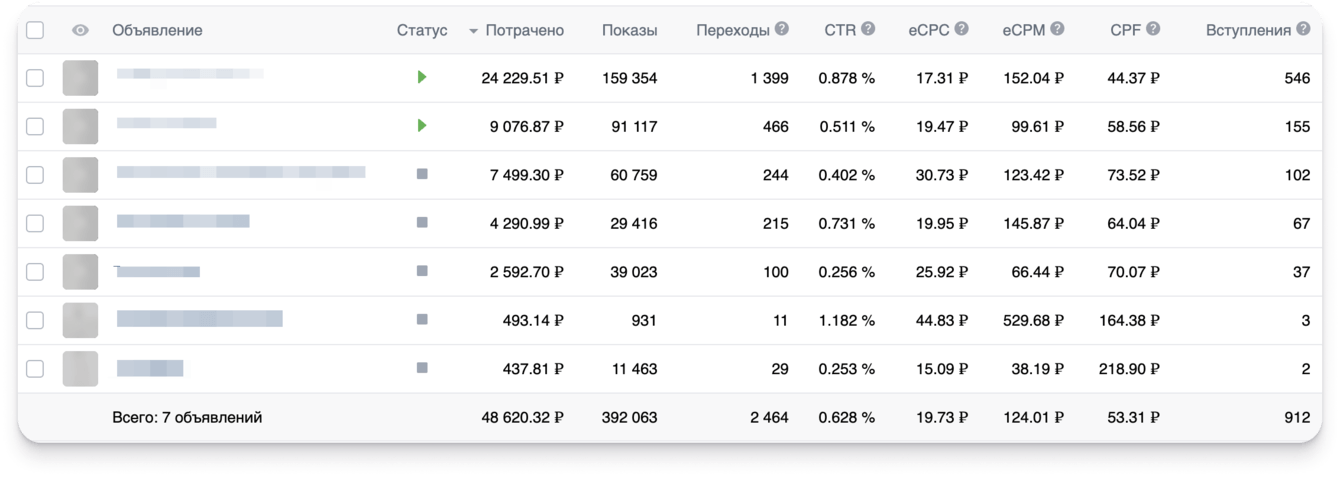Toggle the select-all checkbox in header
The width and height of the screenshot is (1340, 477).
click(35, 30)
